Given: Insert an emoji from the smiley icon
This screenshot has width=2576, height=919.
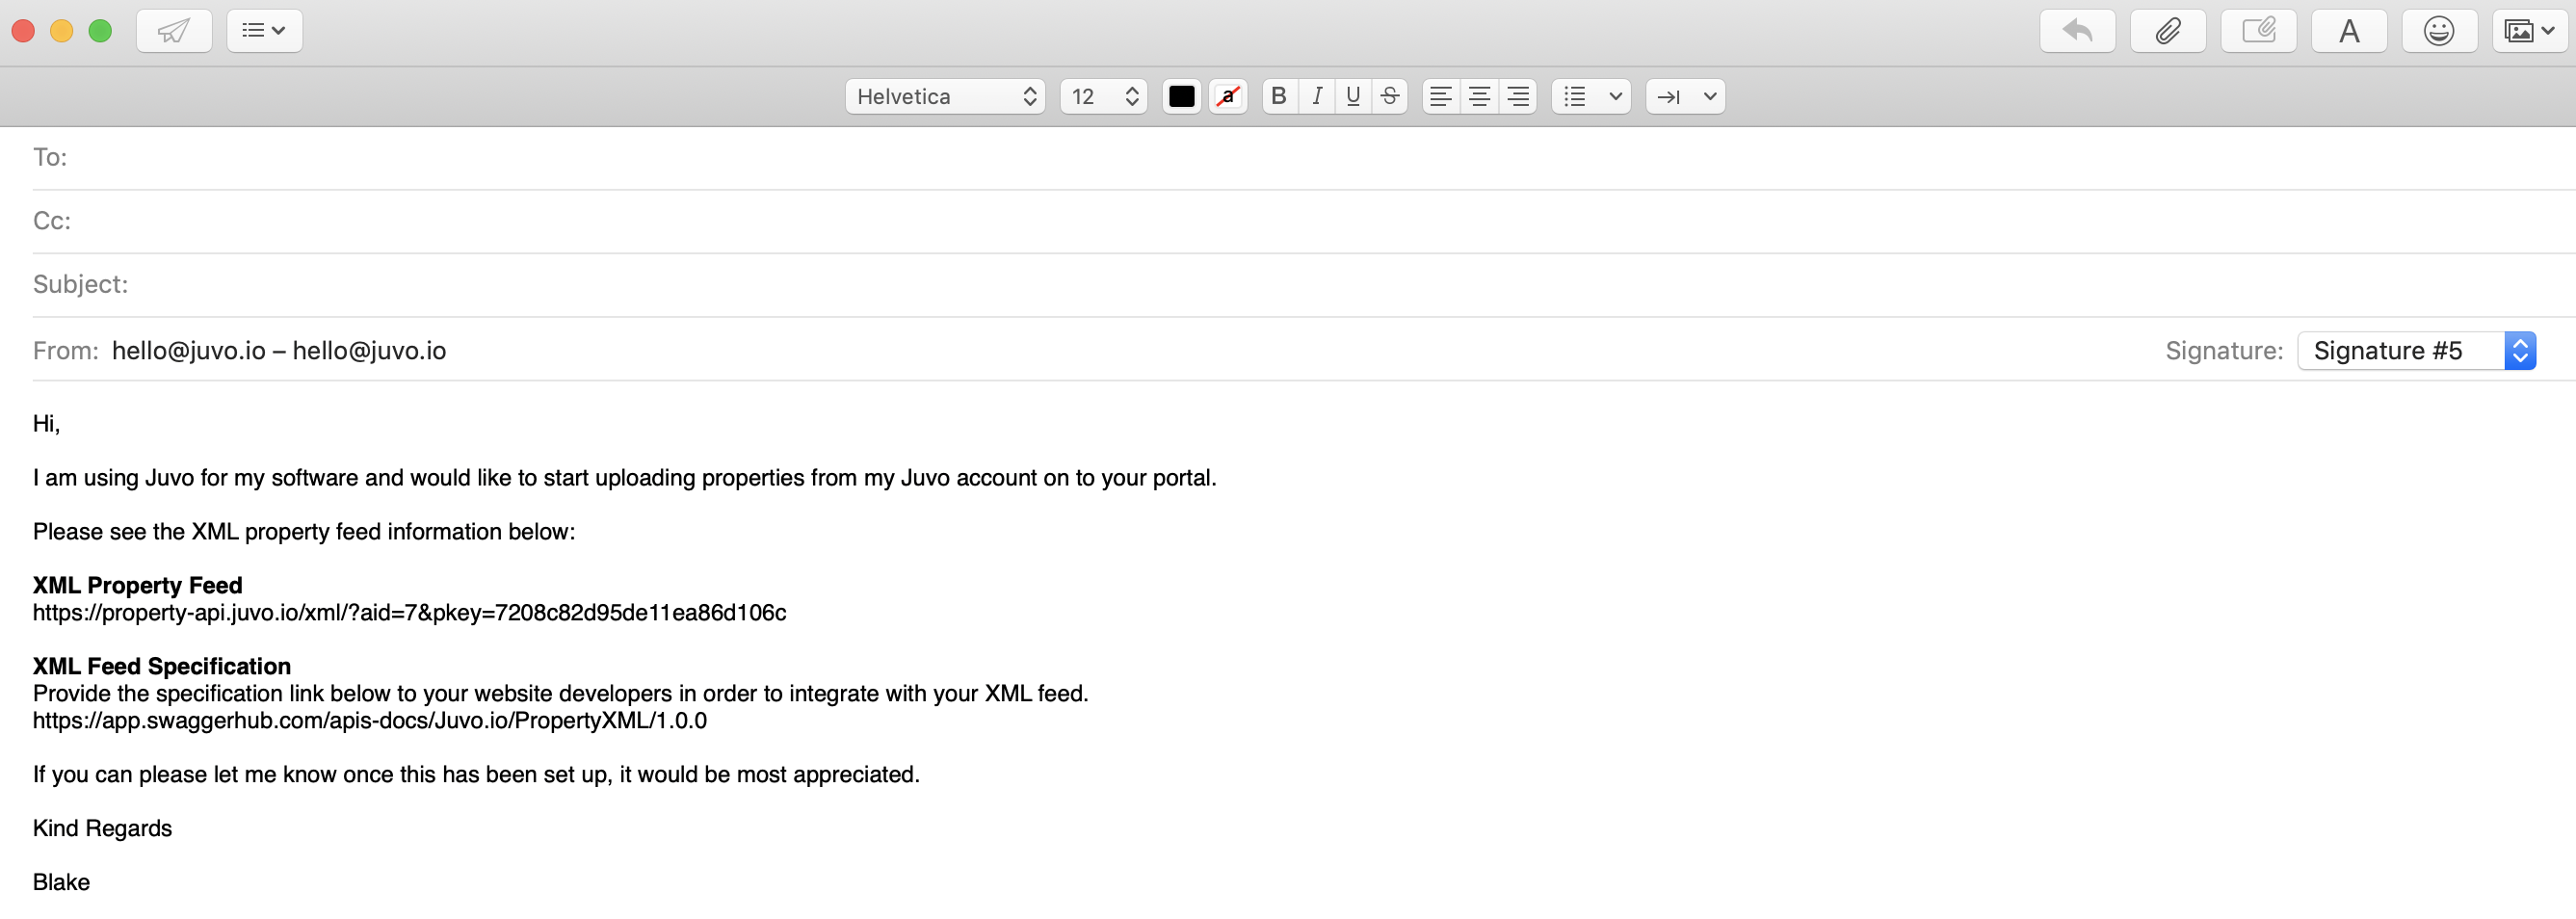Looking at the screenshot, I should 2438,30.
